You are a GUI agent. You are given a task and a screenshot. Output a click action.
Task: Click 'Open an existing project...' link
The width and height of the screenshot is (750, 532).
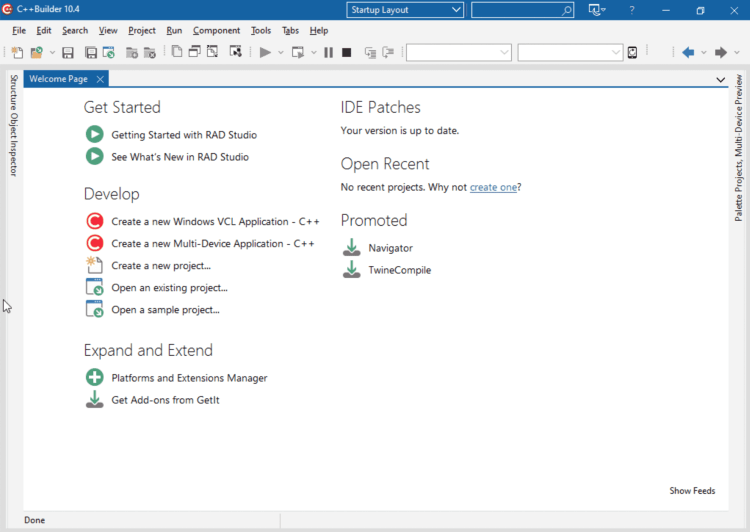(x=169, y=288)
